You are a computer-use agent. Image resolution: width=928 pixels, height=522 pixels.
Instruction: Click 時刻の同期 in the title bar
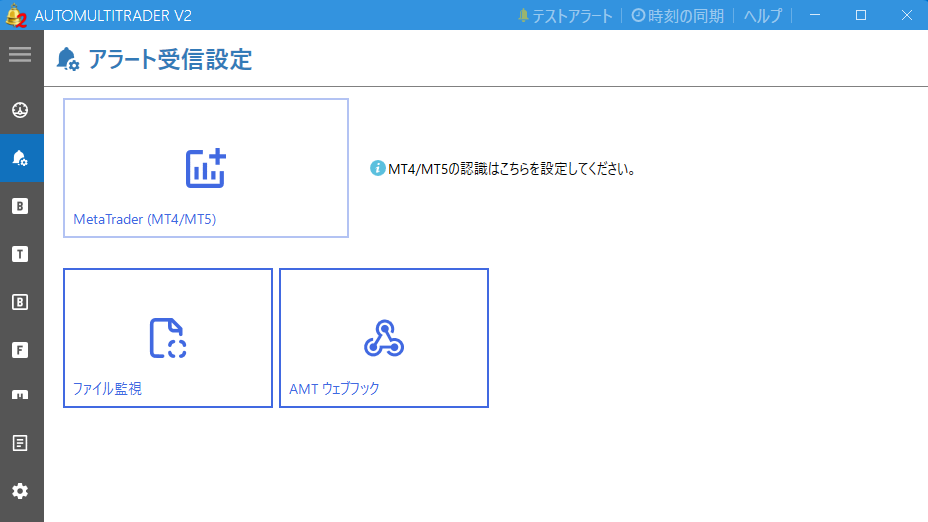pyautogui.click(x=678, y=16)
